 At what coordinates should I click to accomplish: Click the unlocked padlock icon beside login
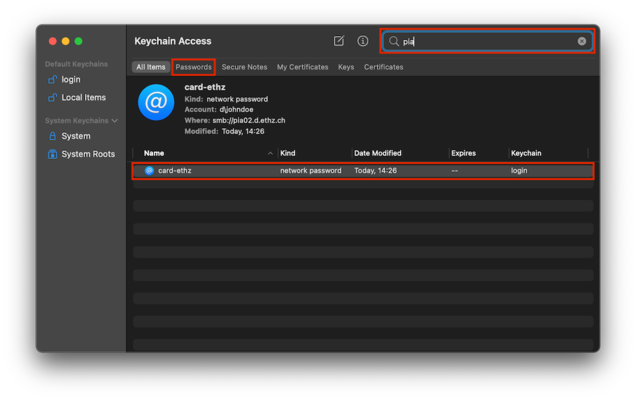point(52,79)
